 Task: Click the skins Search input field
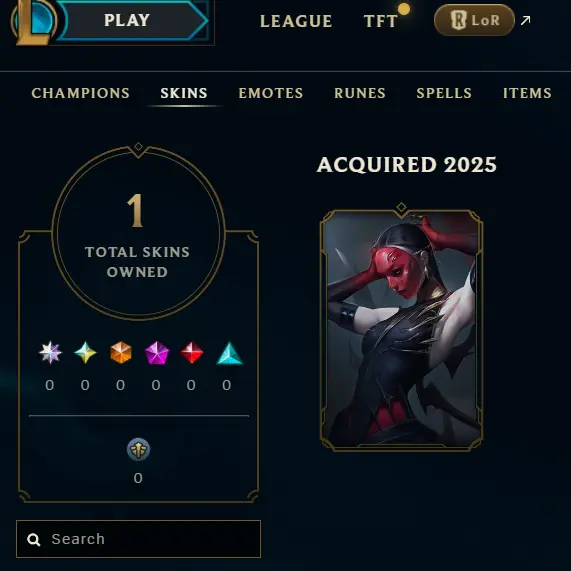(138, 539)
